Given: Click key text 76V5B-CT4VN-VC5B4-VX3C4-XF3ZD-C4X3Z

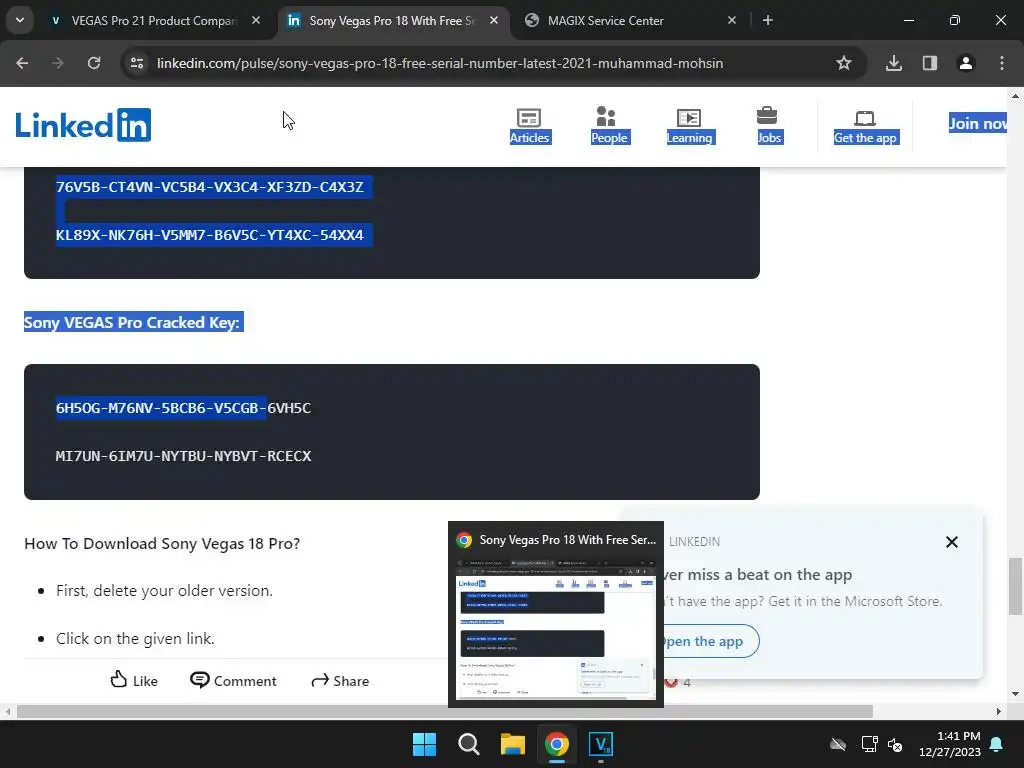Looking at the screenshot, I should coord(210,187).
